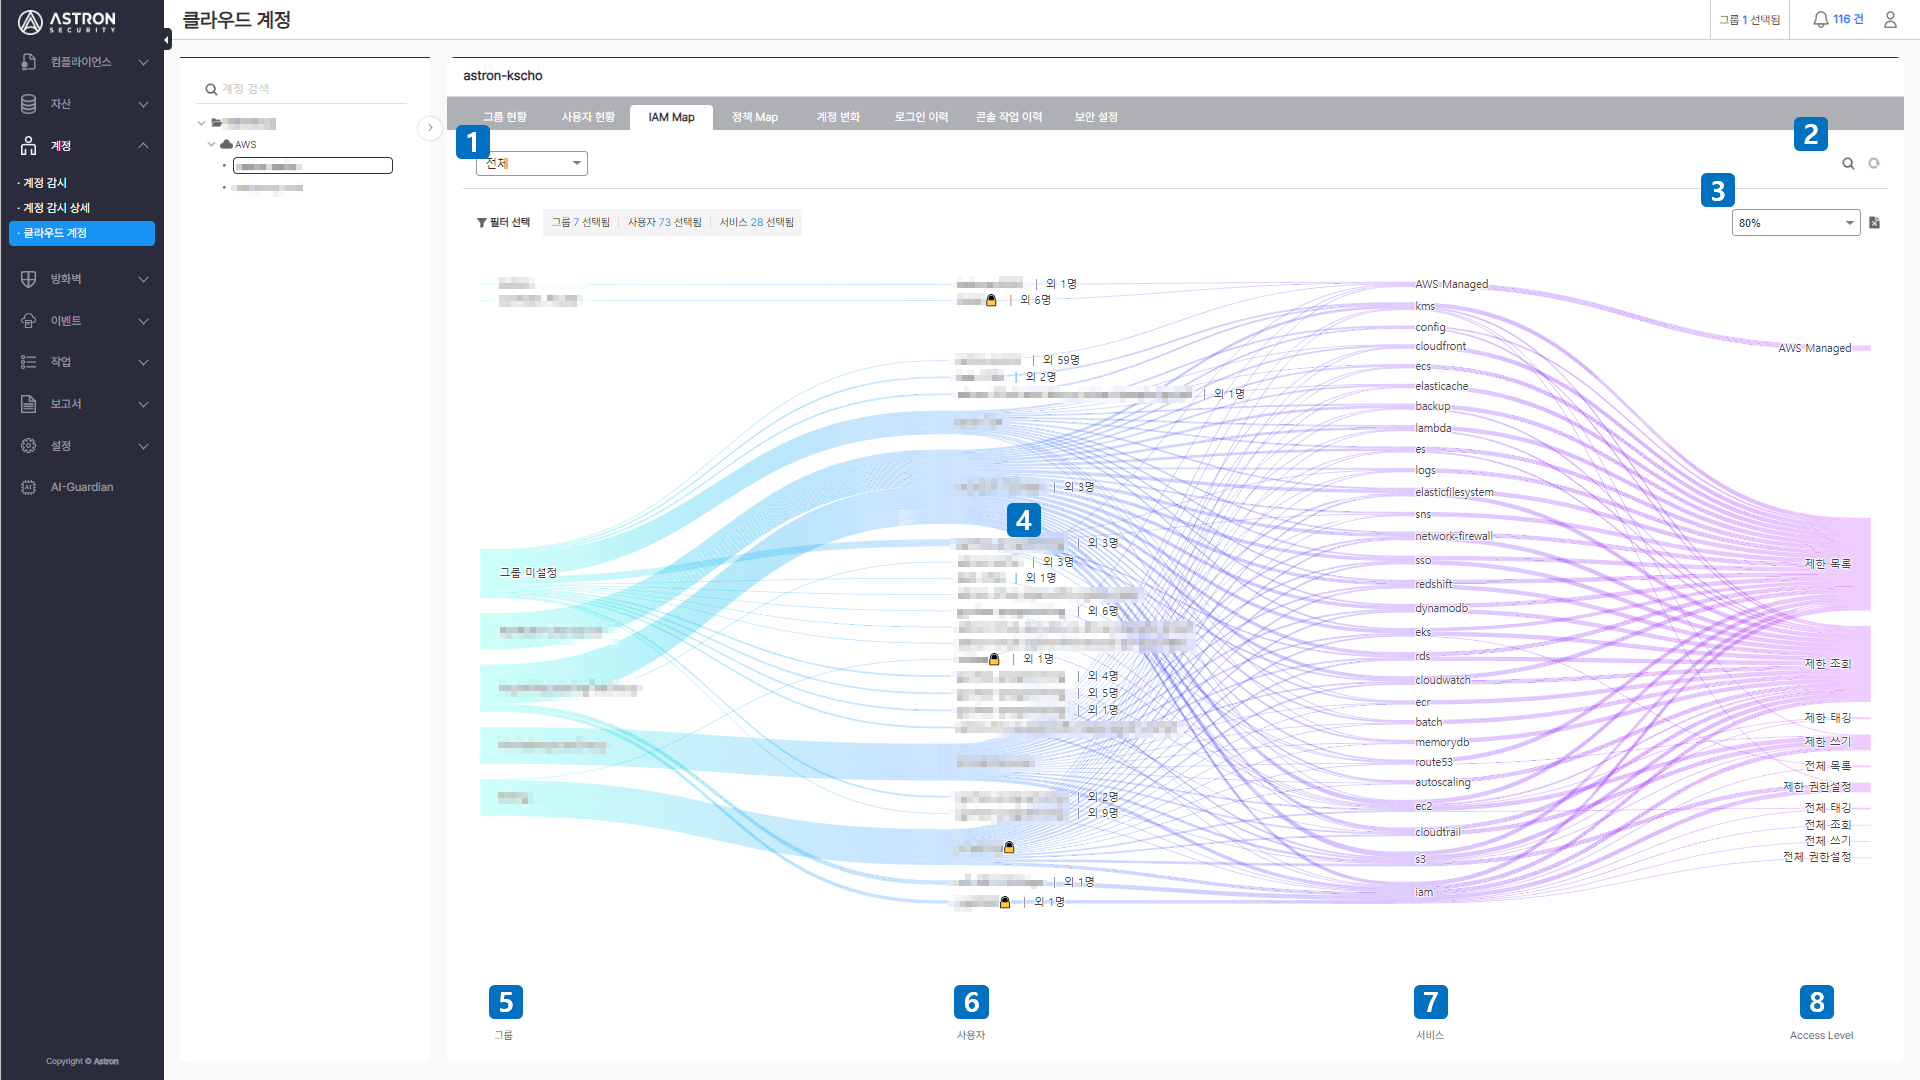Click the refresh icon beside the search icon
This screenshot has width=1920, height=1080.
[x=1874, y=163]
